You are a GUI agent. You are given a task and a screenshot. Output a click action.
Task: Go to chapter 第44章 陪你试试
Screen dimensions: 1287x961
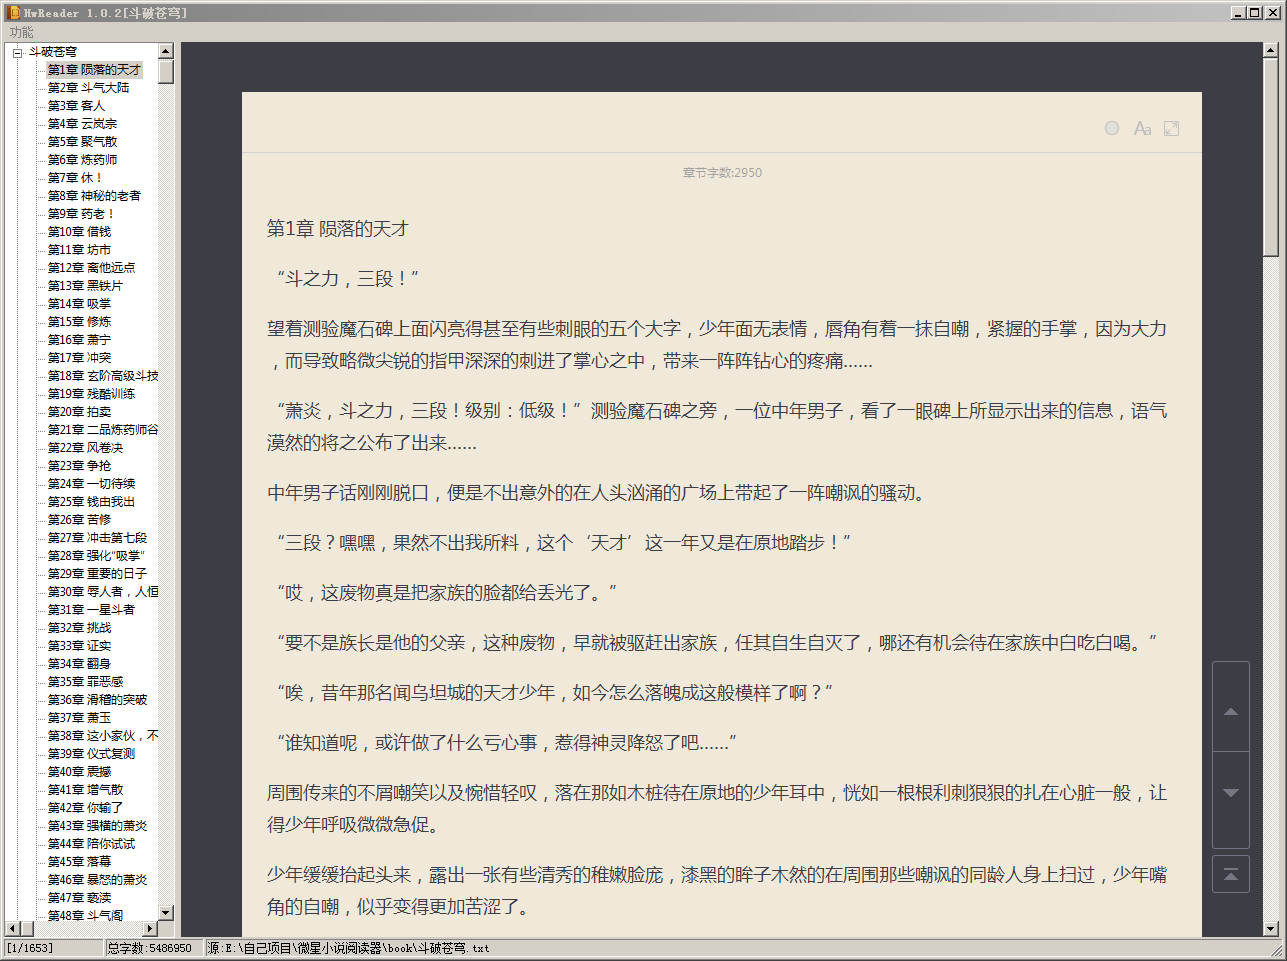pos(91,844)
